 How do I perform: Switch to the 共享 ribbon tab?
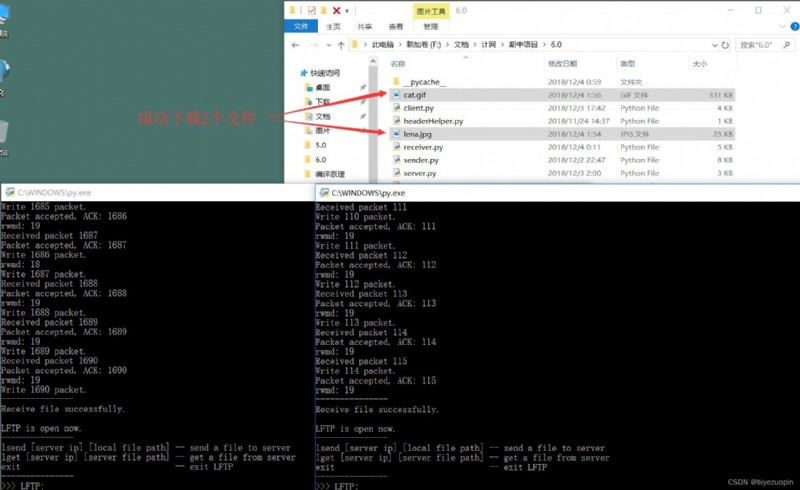point(365,27)
